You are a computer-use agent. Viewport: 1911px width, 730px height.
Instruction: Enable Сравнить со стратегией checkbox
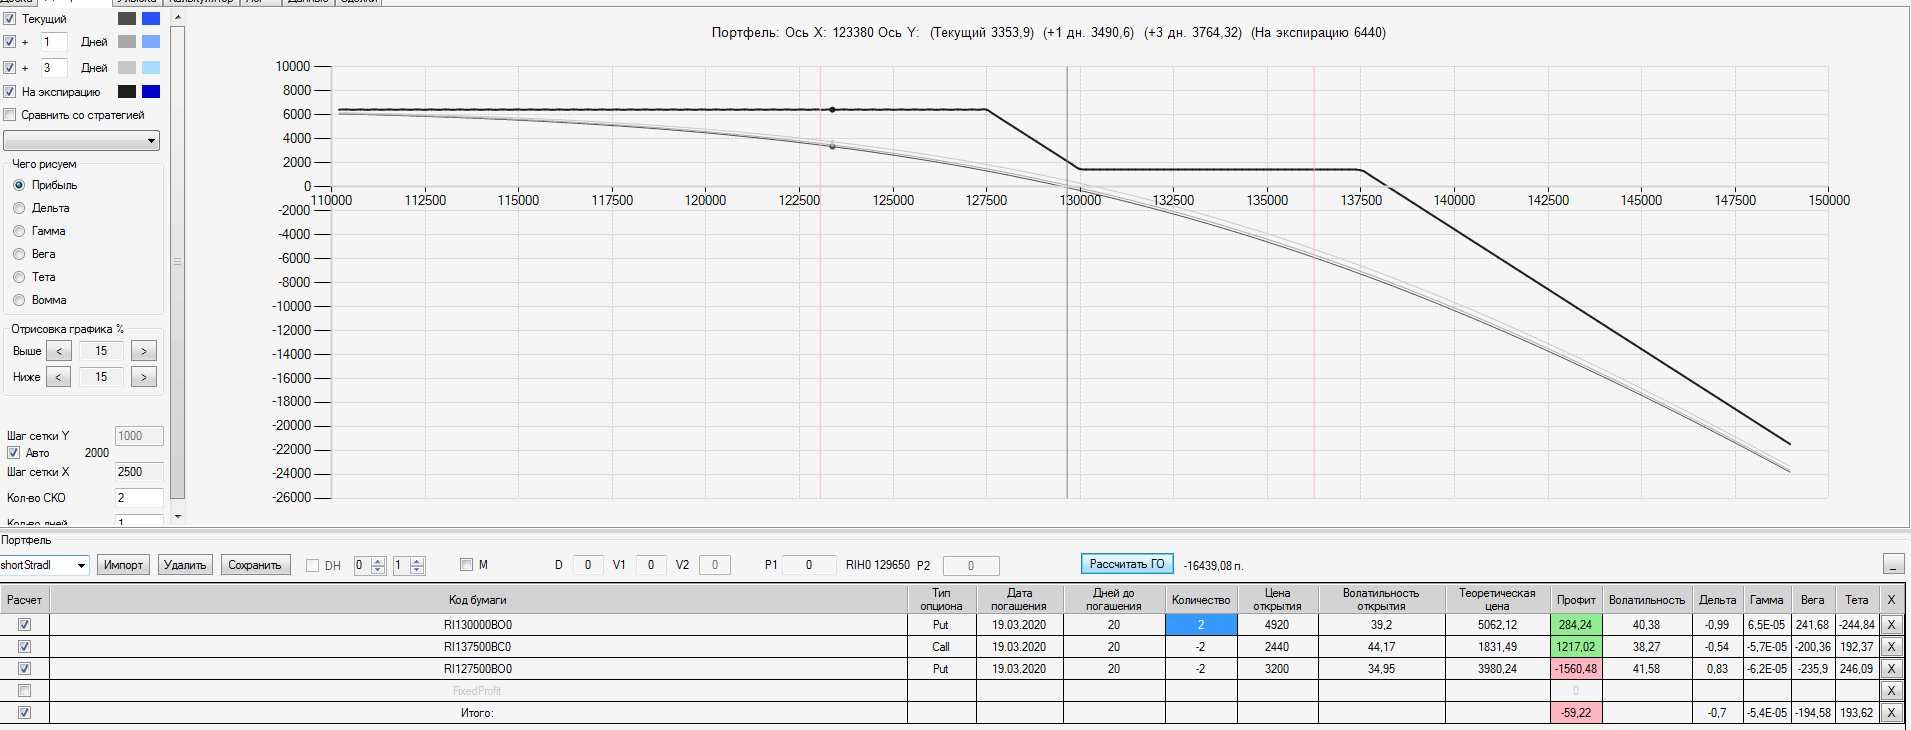point(10,115)
